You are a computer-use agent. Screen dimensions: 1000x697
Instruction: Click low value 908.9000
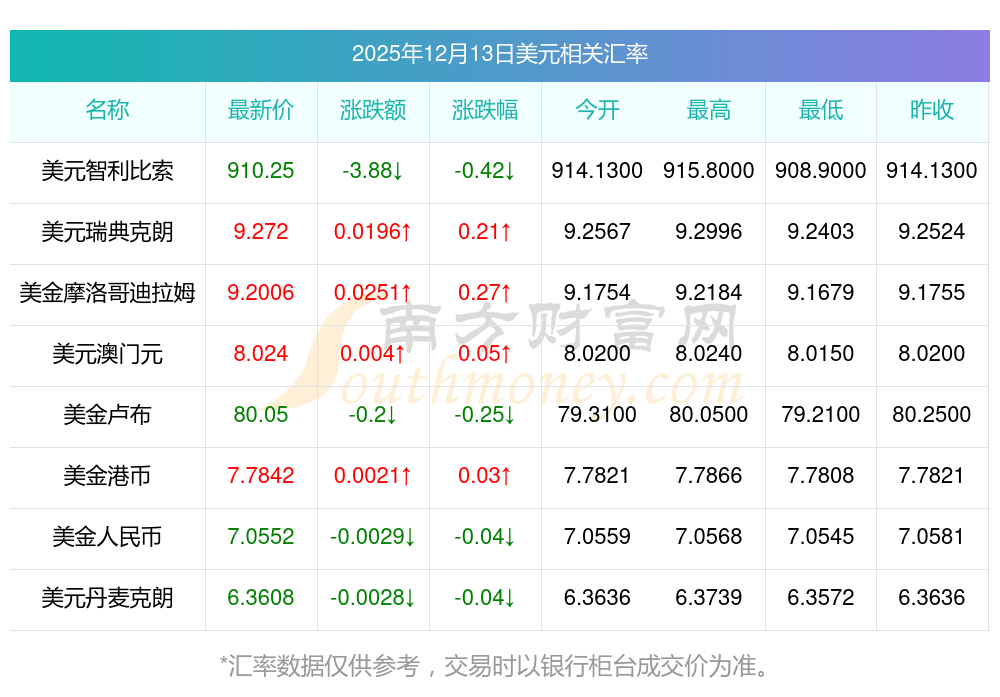click(820, 171)
